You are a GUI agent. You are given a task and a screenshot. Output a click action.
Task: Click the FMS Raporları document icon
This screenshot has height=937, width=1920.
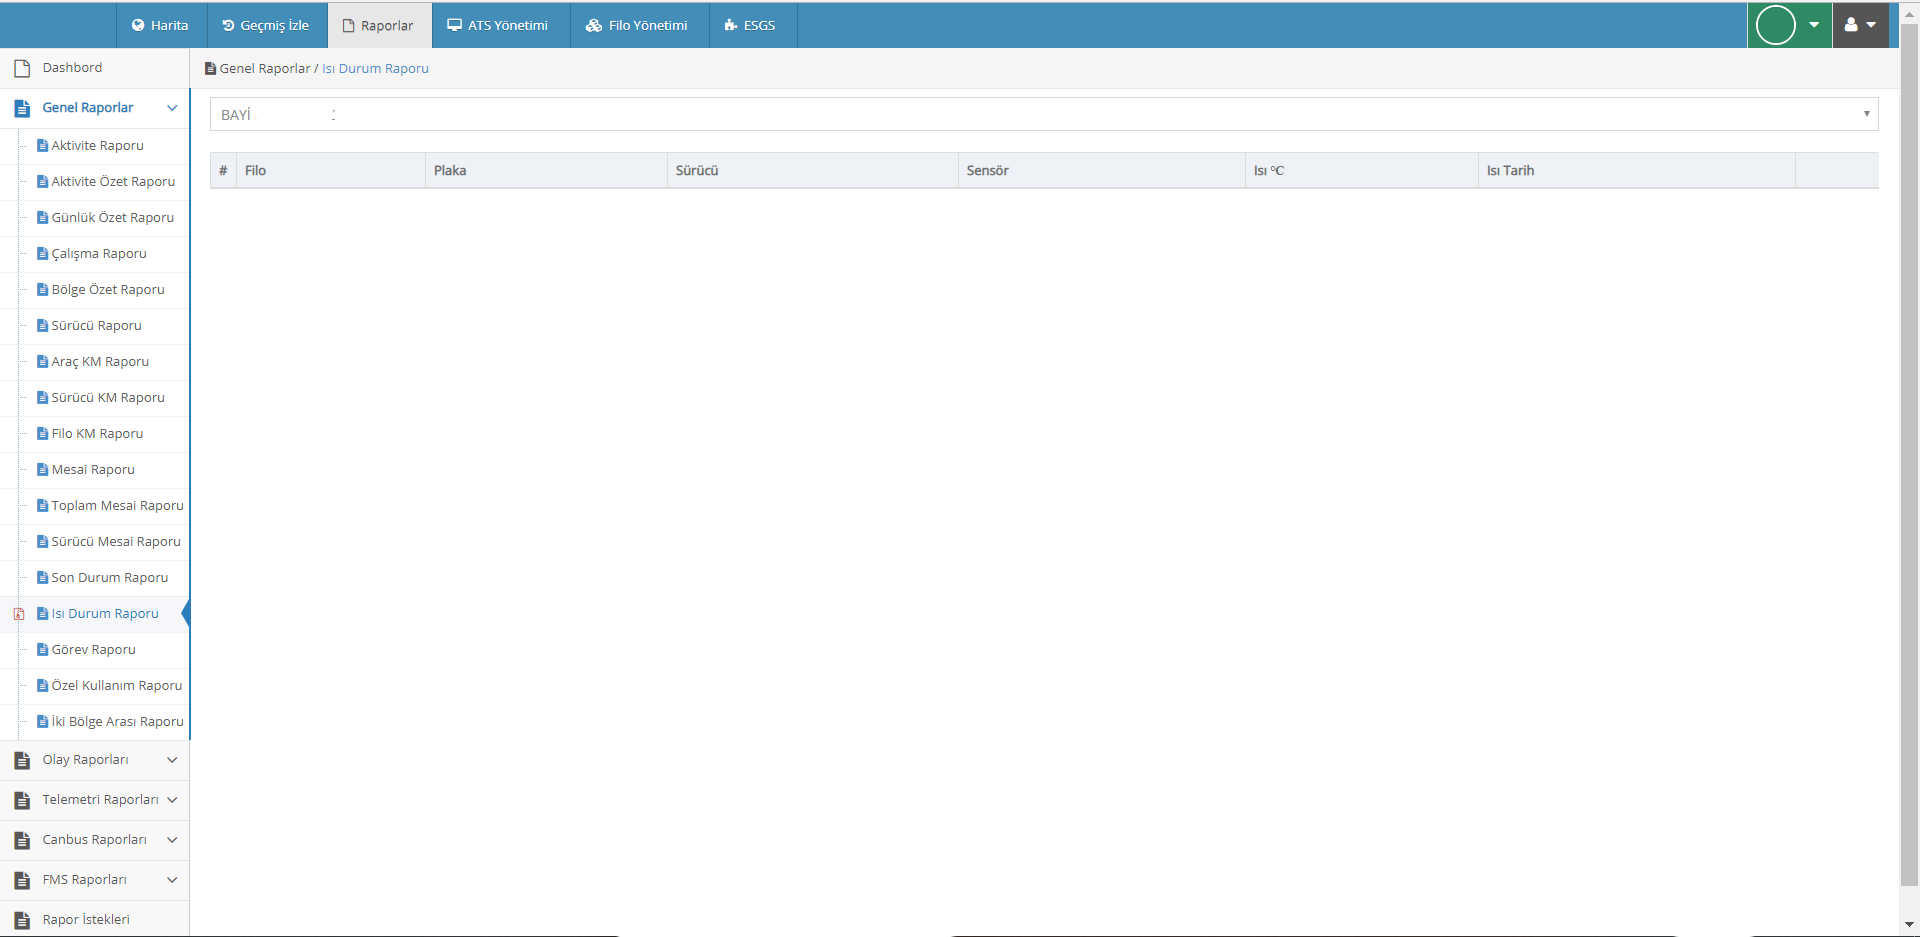click(x=22, y=880)
